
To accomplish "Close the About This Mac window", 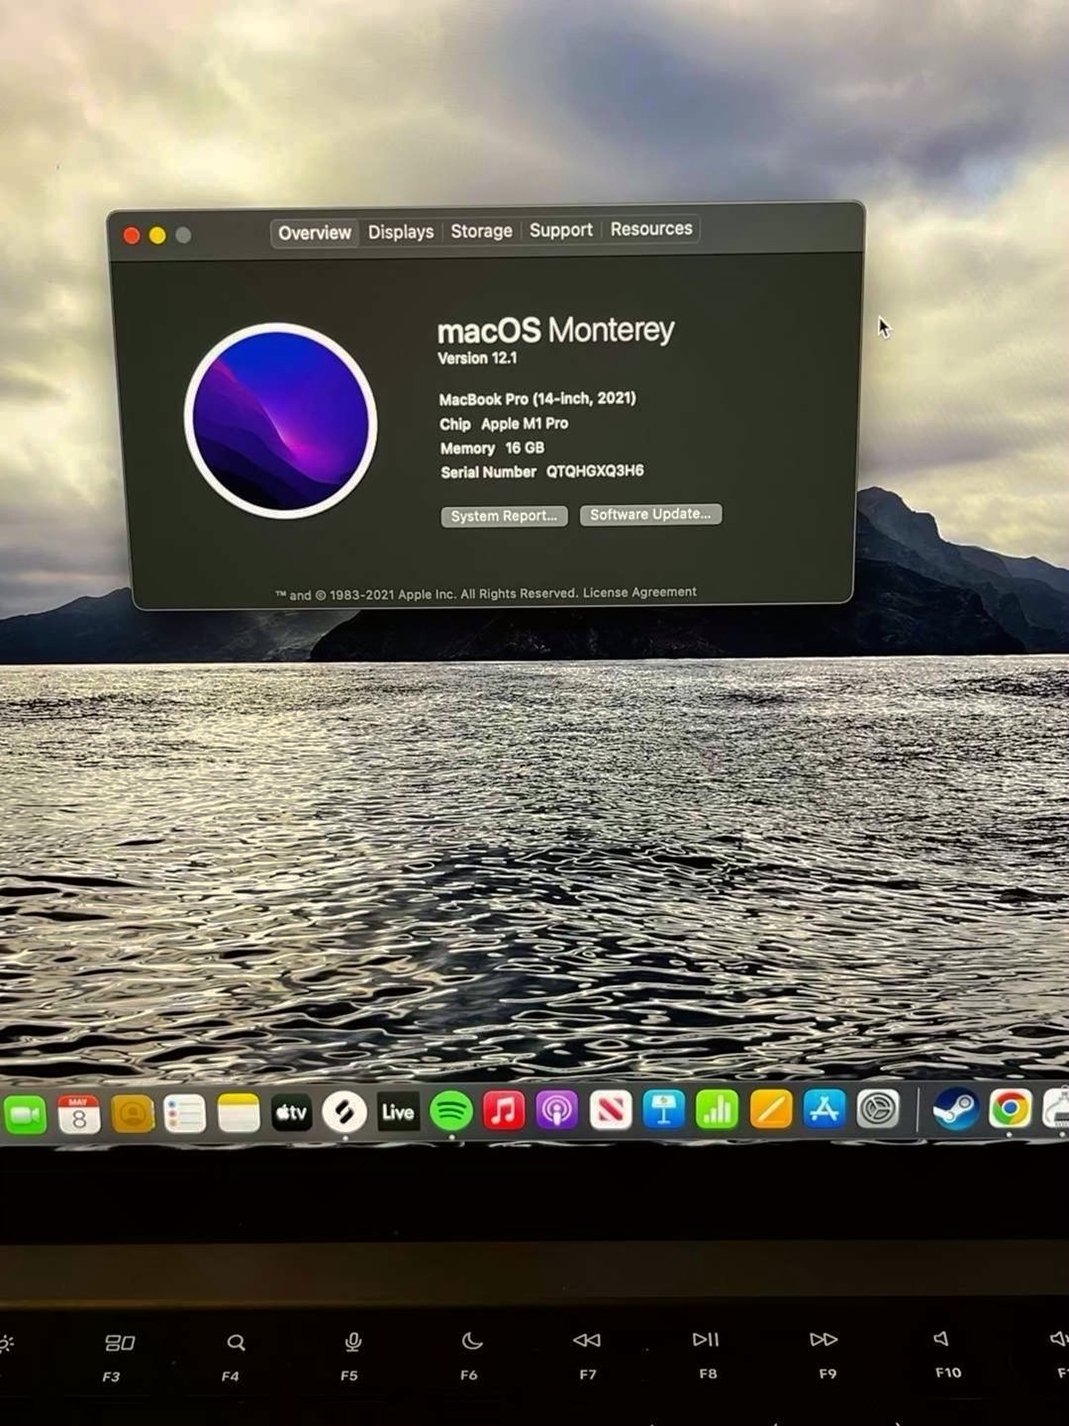I will click(x=131, y=236).
